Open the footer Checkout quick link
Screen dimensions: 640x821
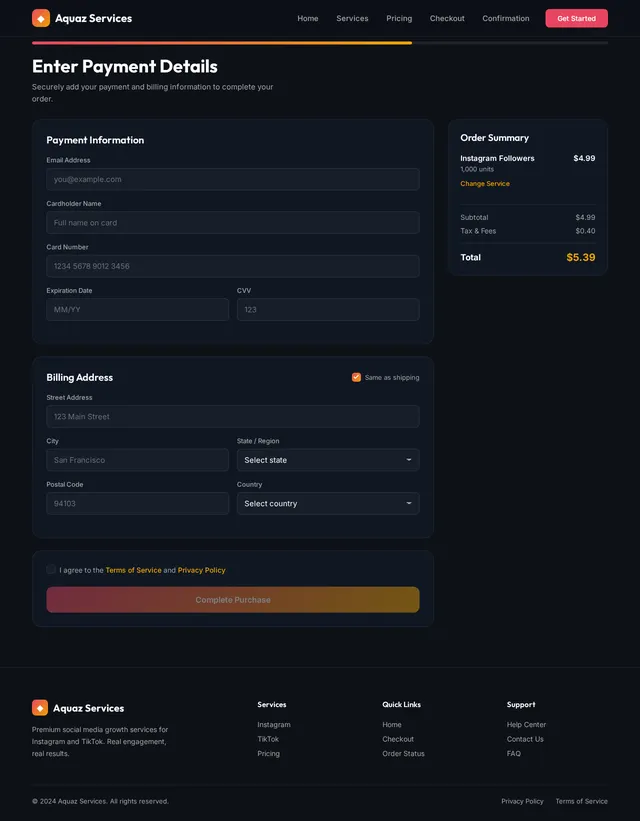point(398,739)
